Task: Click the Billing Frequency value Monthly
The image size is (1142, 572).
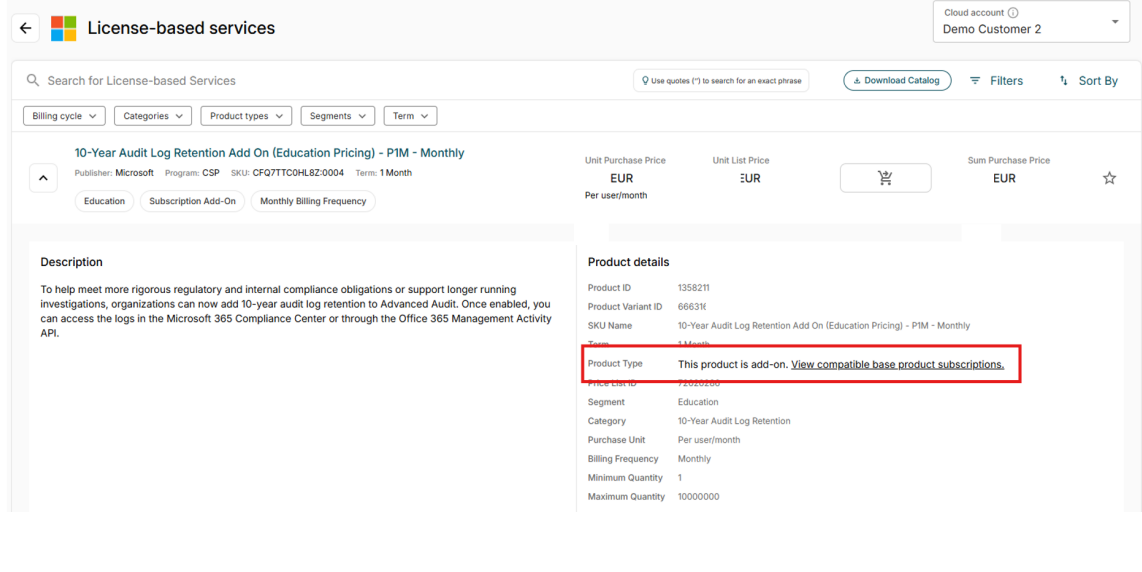Action: (694, 459)
